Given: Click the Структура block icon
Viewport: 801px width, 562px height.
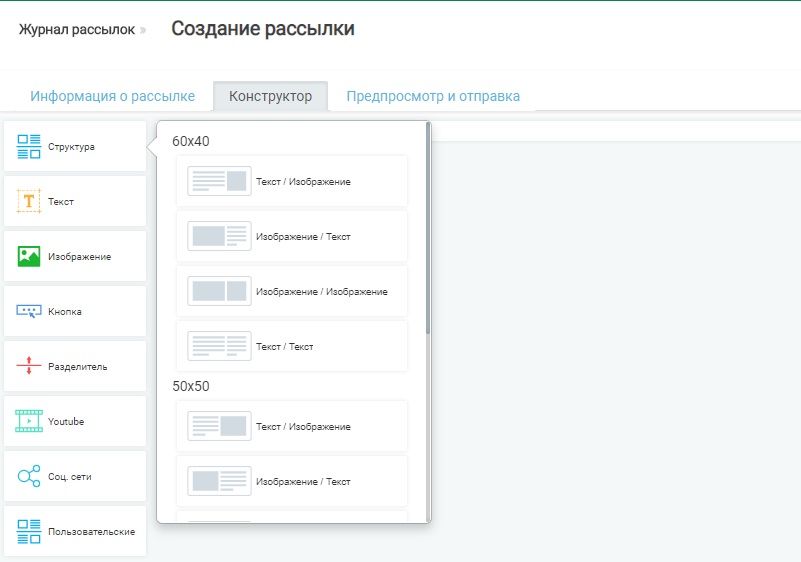Looking at the screenshot, I should [x=29, y=147].
